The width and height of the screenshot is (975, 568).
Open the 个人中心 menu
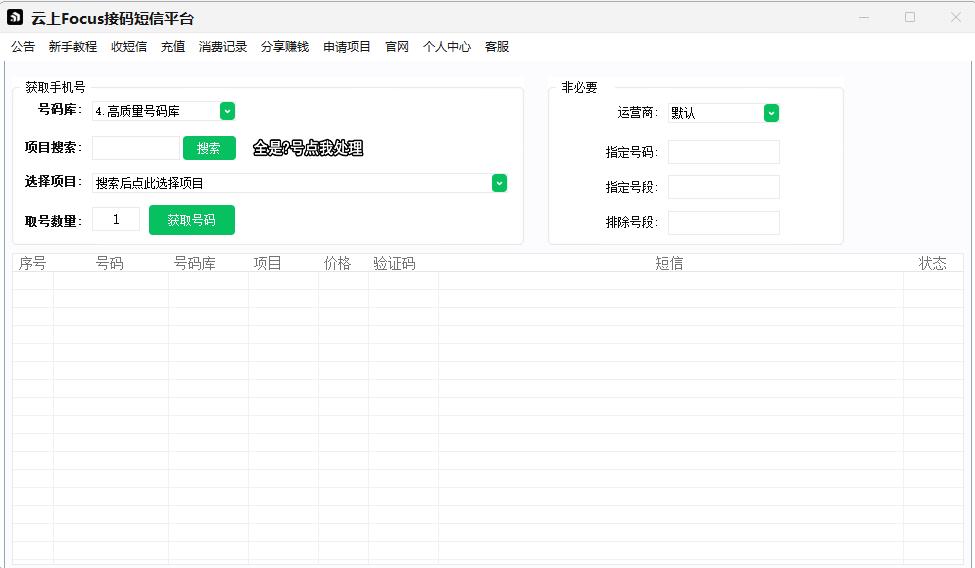point(447,47)
